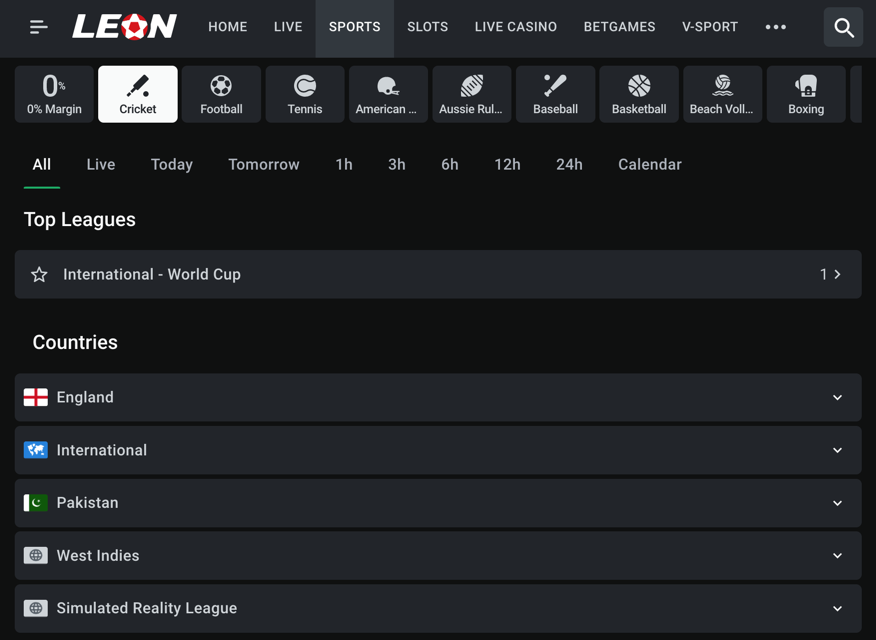Select the Basketball sport tile
The image size is (876, 640).
pos(639,94)
